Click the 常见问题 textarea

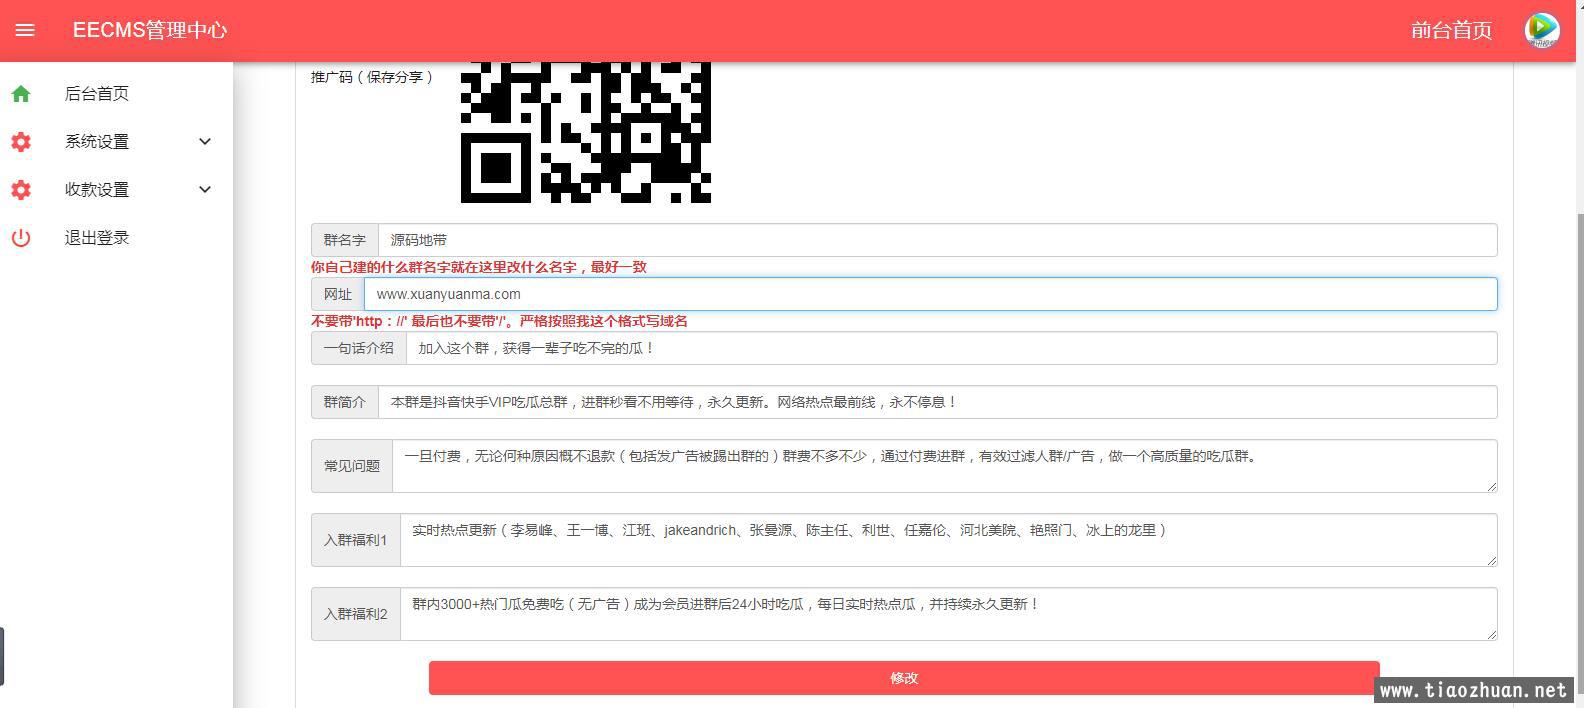click(944, 466)
